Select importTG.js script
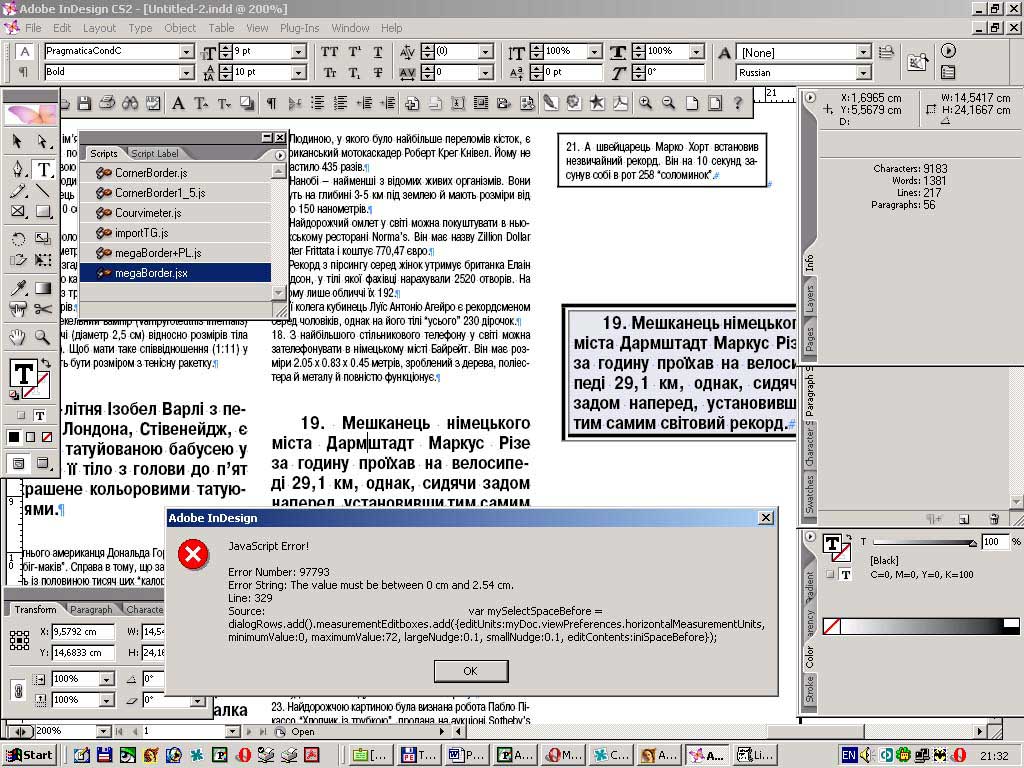 tap(175, 232)
